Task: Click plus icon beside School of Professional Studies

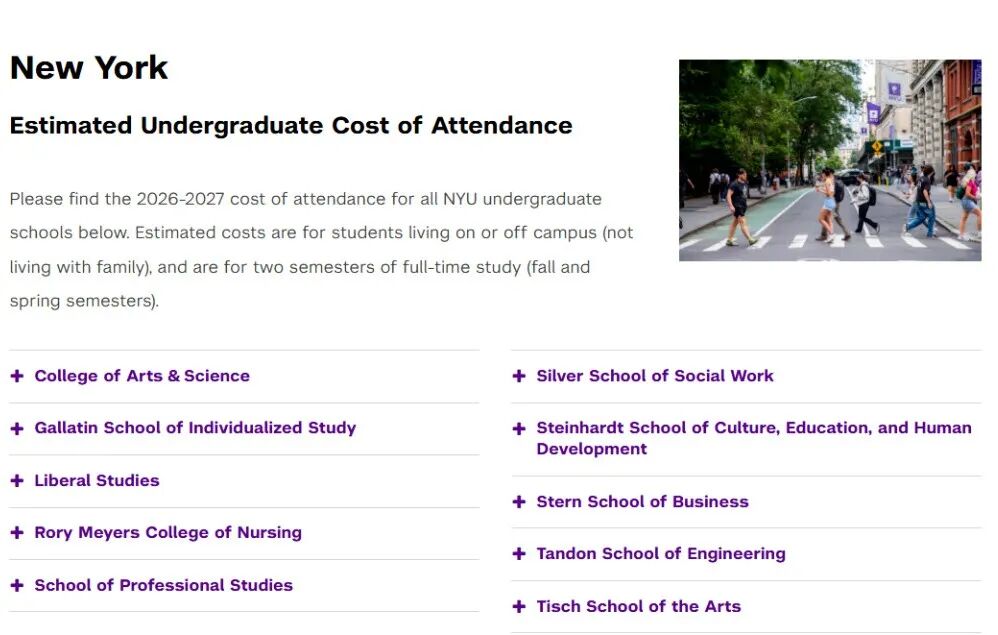Action: (x=17, y=585)
